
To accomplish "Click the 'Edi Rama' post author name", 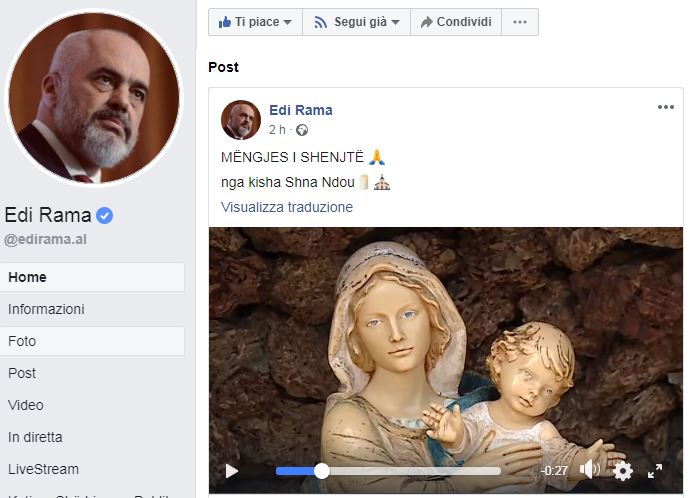I will point(300,110).
